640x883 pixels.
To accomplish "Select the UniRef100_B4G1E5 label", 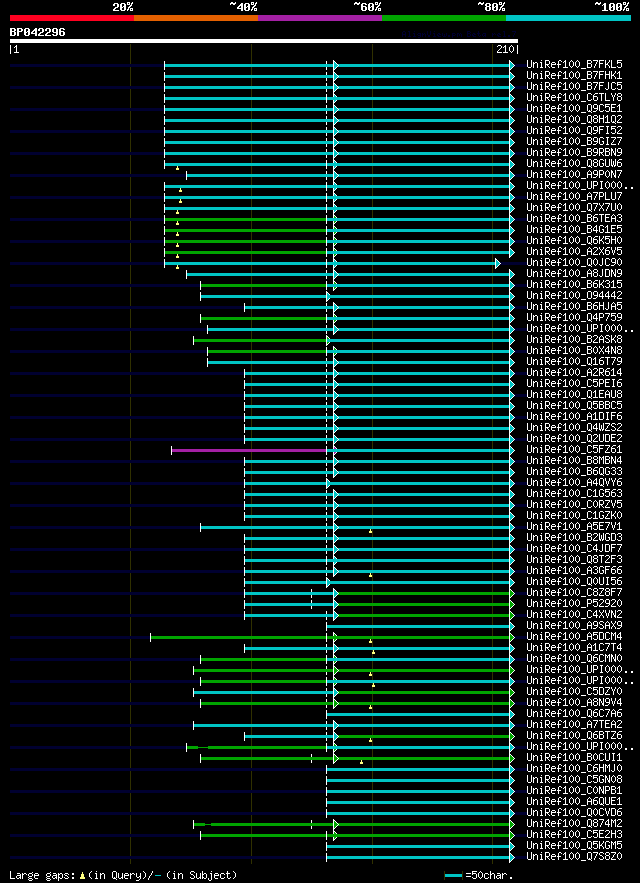I will click(x=574, y=229).
